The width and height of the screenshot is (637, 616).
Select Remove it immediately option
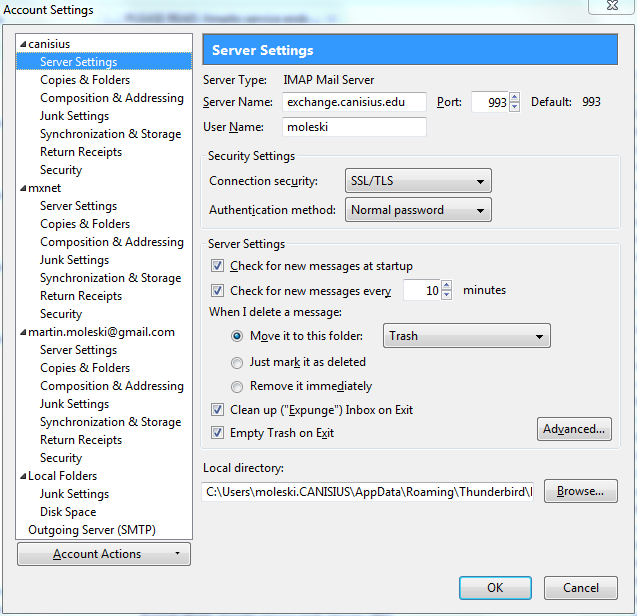pos(237,386)
